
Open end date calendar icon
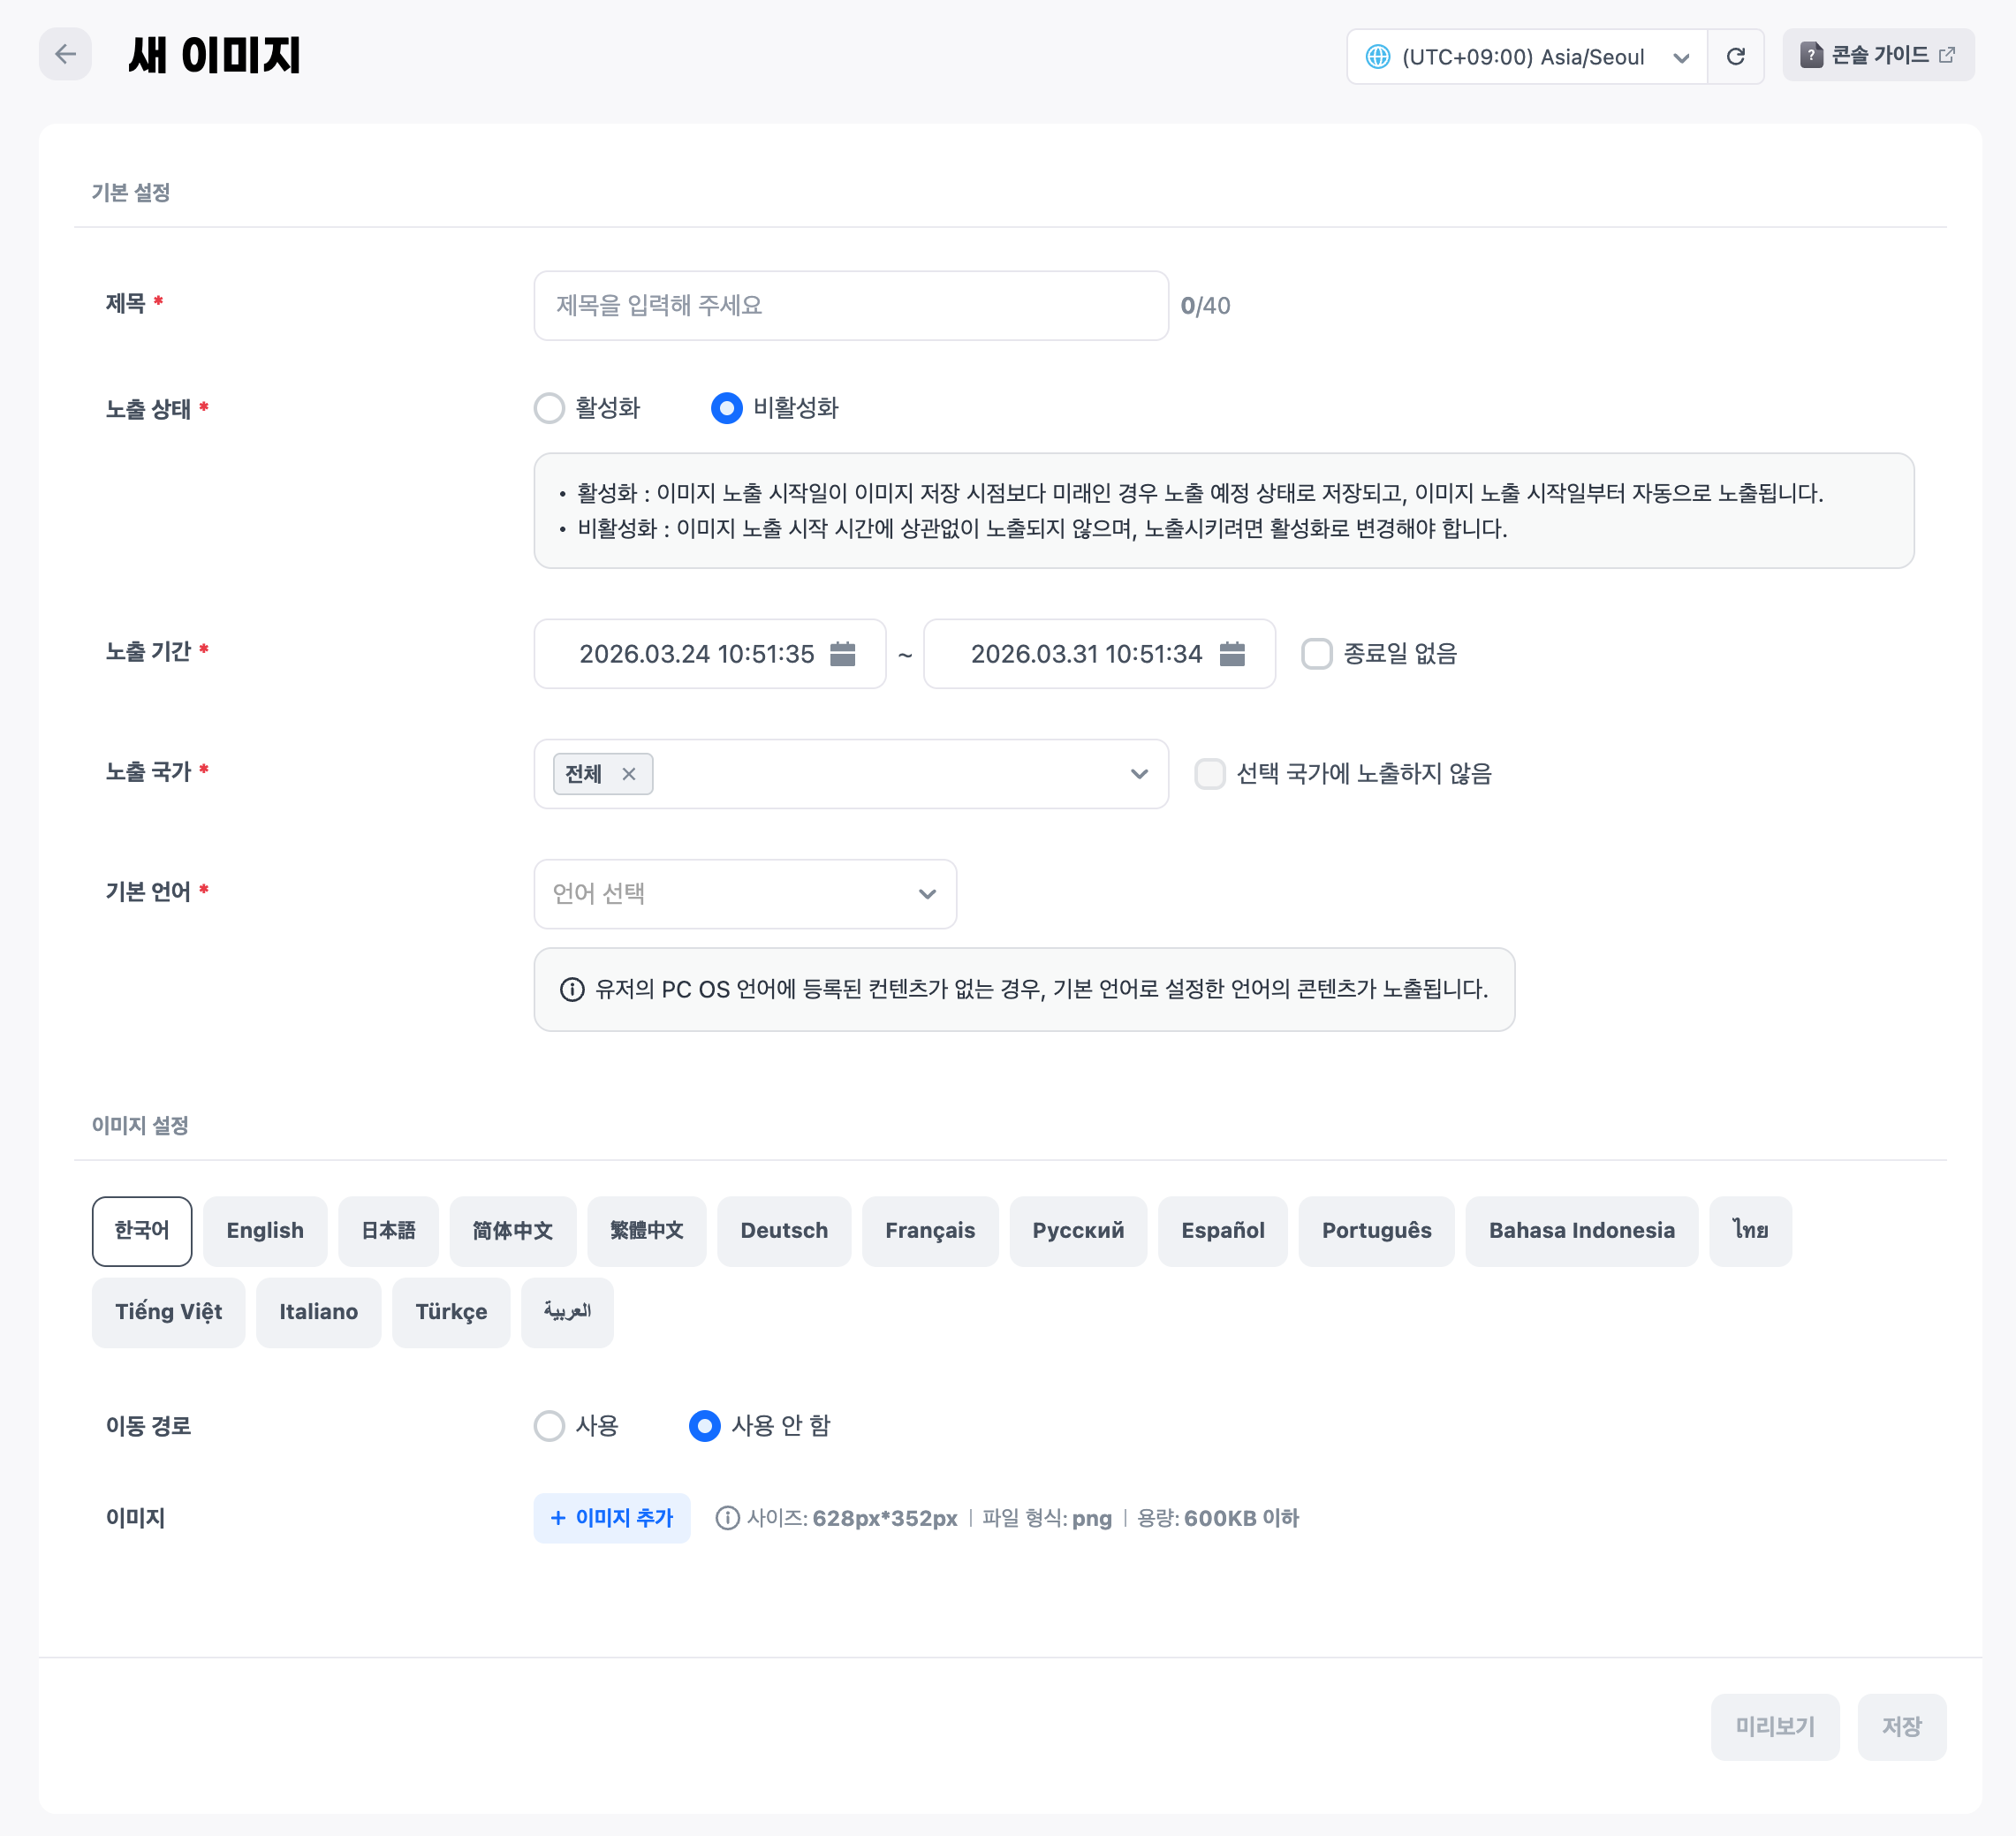(x=1232, y=654)
